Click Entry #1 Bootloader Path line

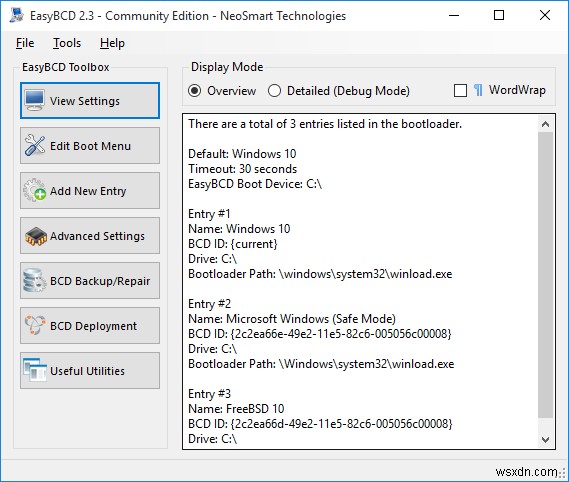coord(320,274)
